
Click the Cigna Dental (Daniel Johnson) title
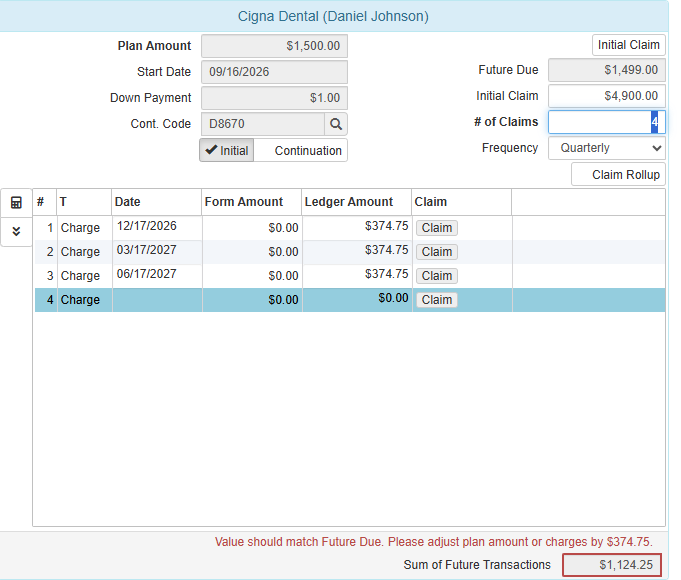pyautogui.click(x=333, y=17)
